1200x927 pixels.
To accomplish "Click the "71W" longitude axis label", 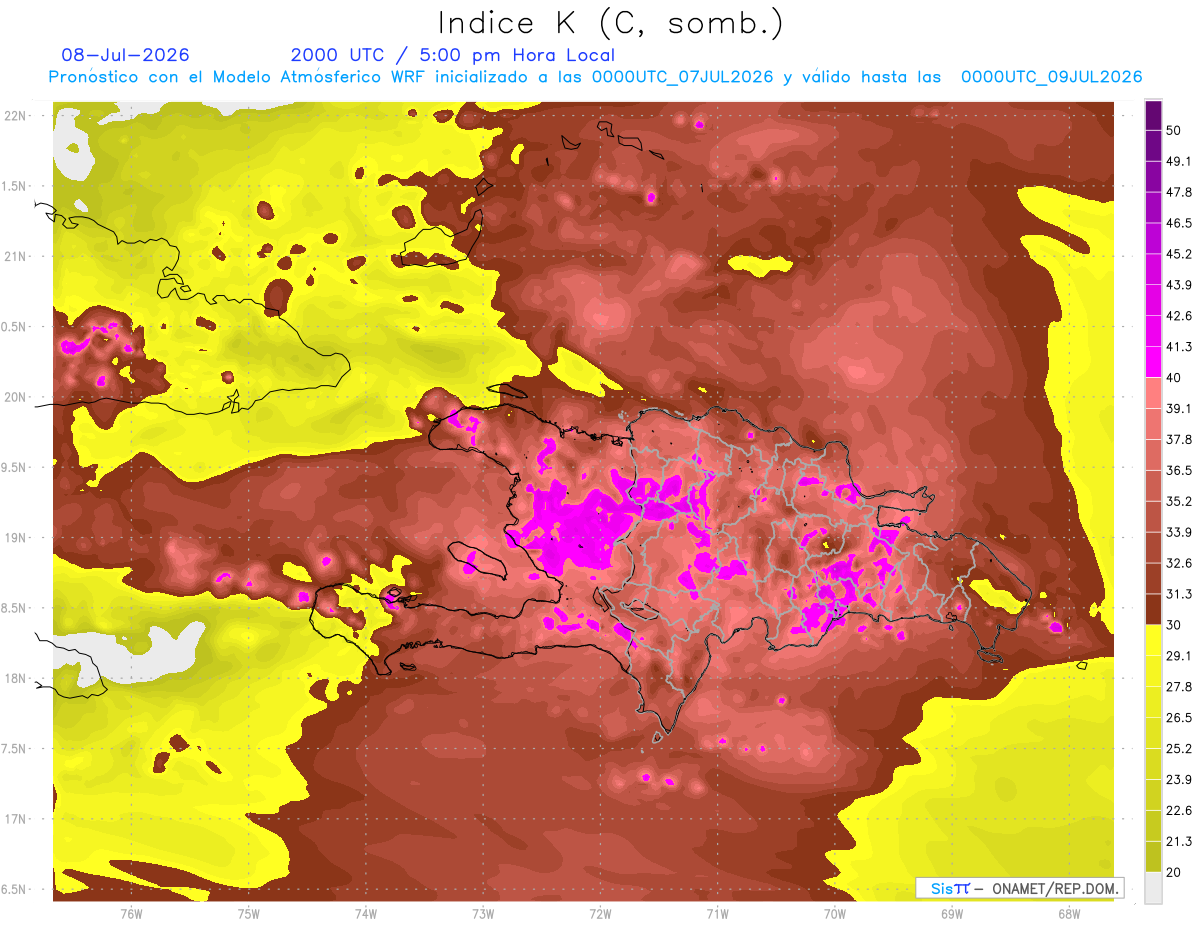I will coord(717,914).
